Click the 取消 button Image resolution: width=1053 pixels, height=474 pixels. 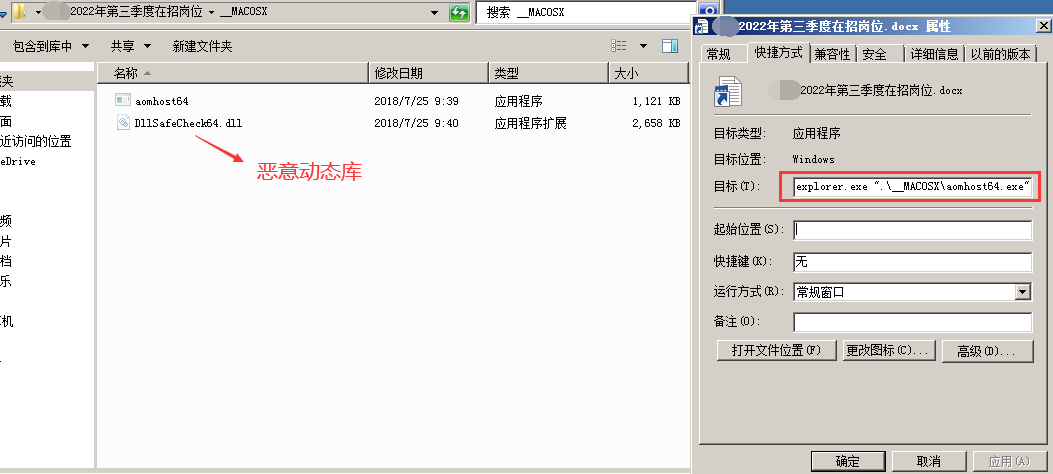[928, 461]
